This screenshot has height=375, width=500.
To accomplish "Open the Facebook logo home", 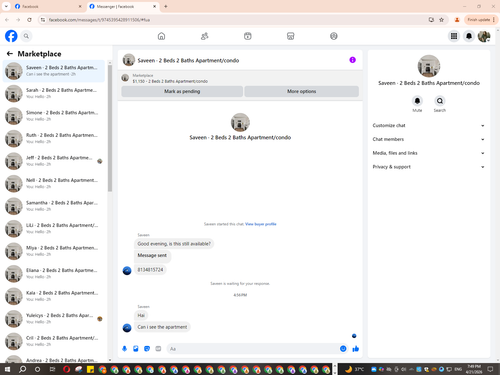I will (x=11, y=36).
